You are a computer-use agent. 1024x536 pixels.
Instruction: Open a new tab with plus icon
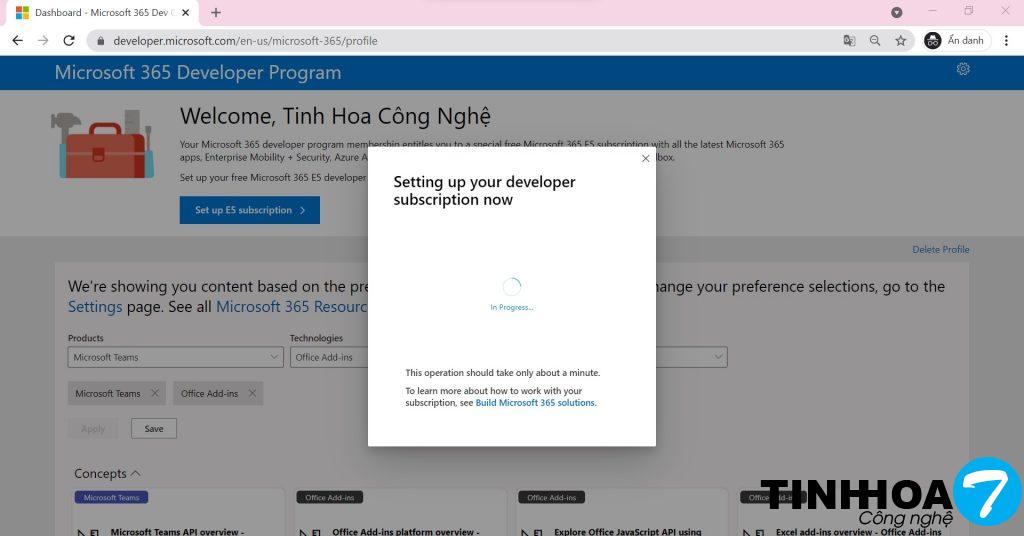point(216,13)
